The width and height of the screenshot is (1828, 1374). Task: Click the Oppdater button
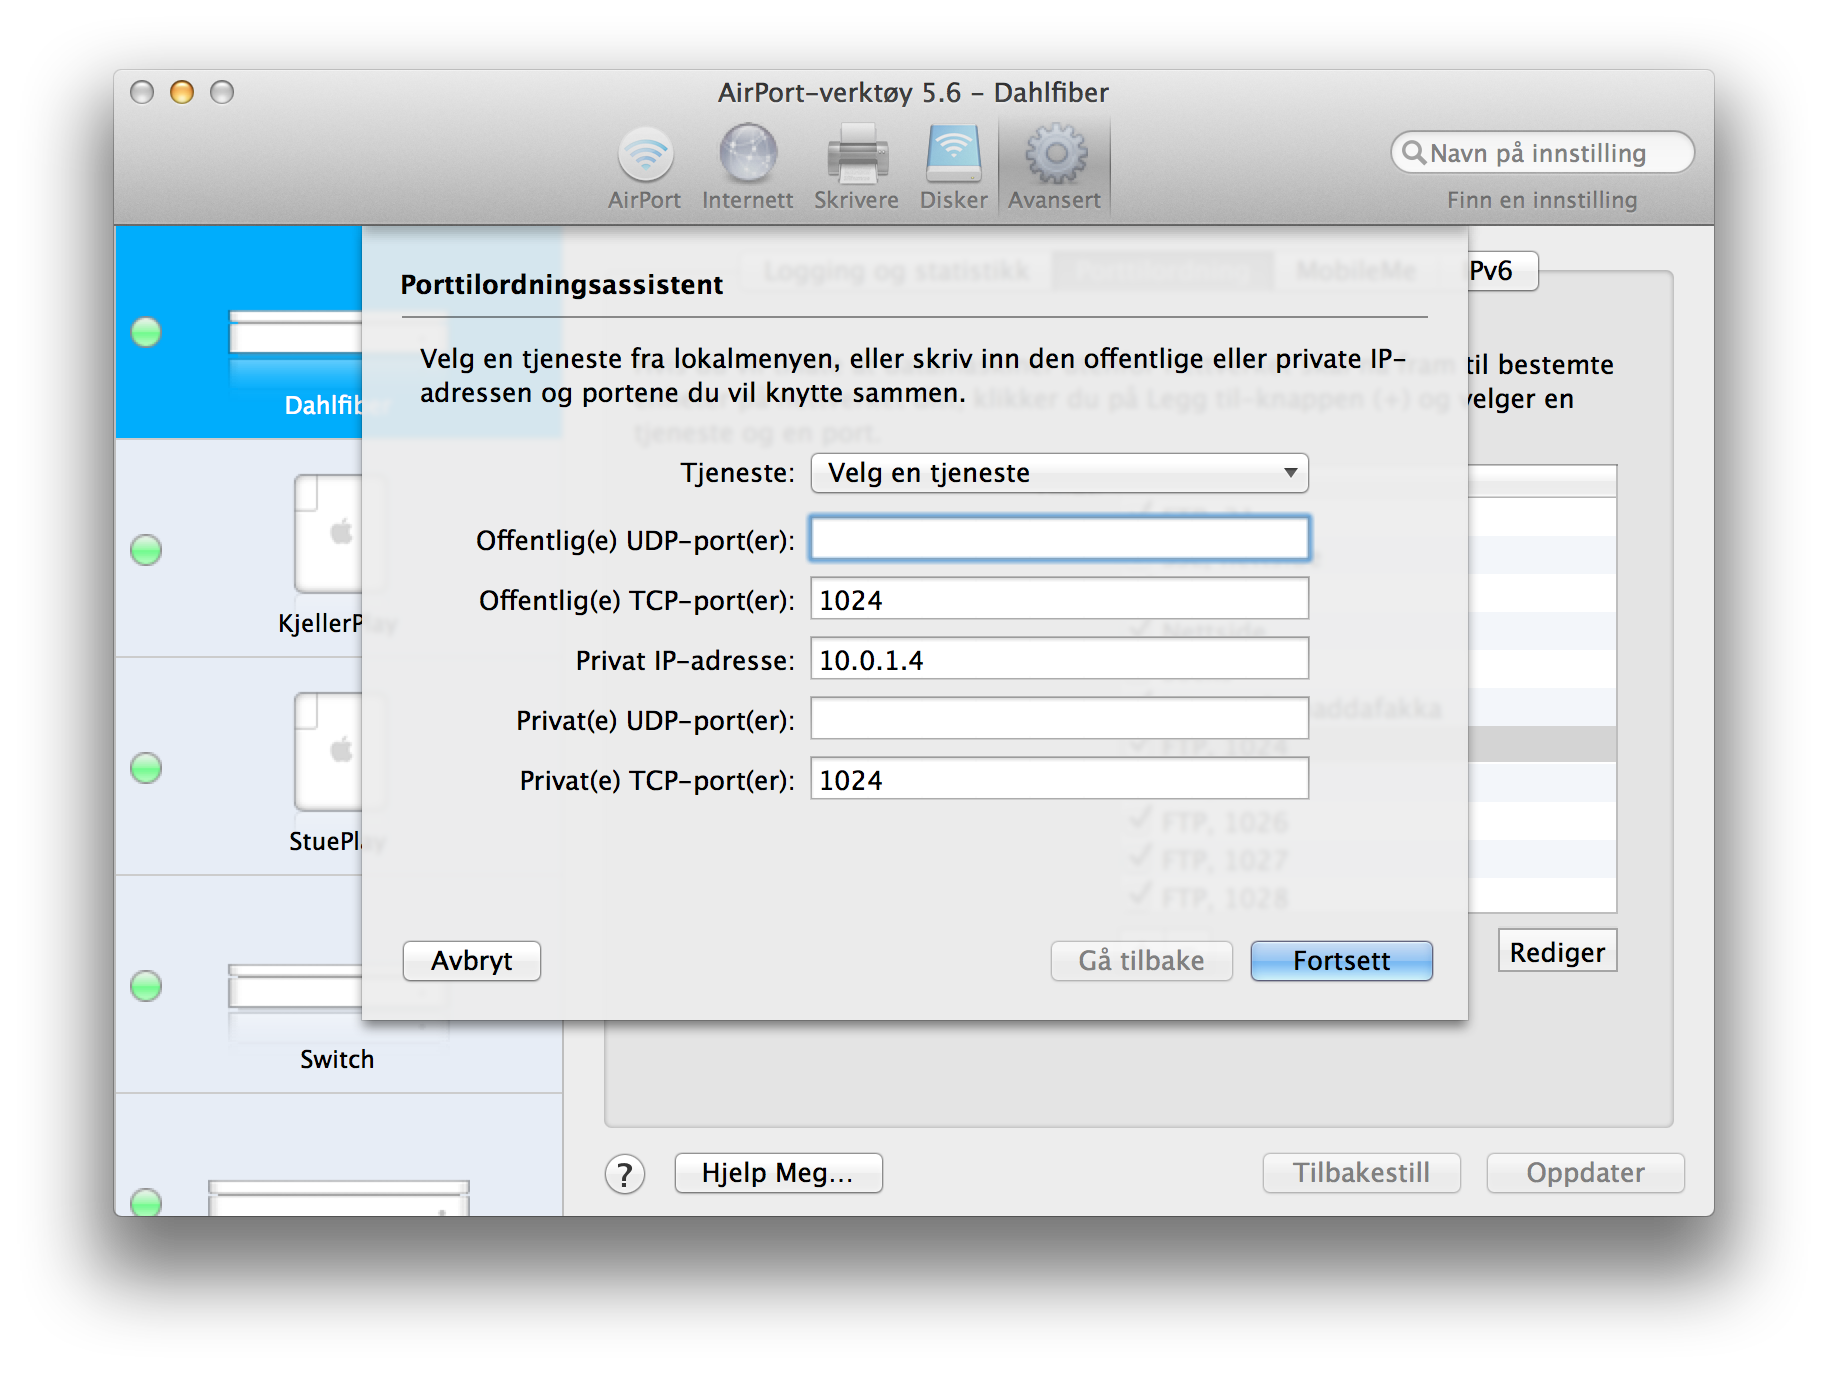coord(1585,1173)
